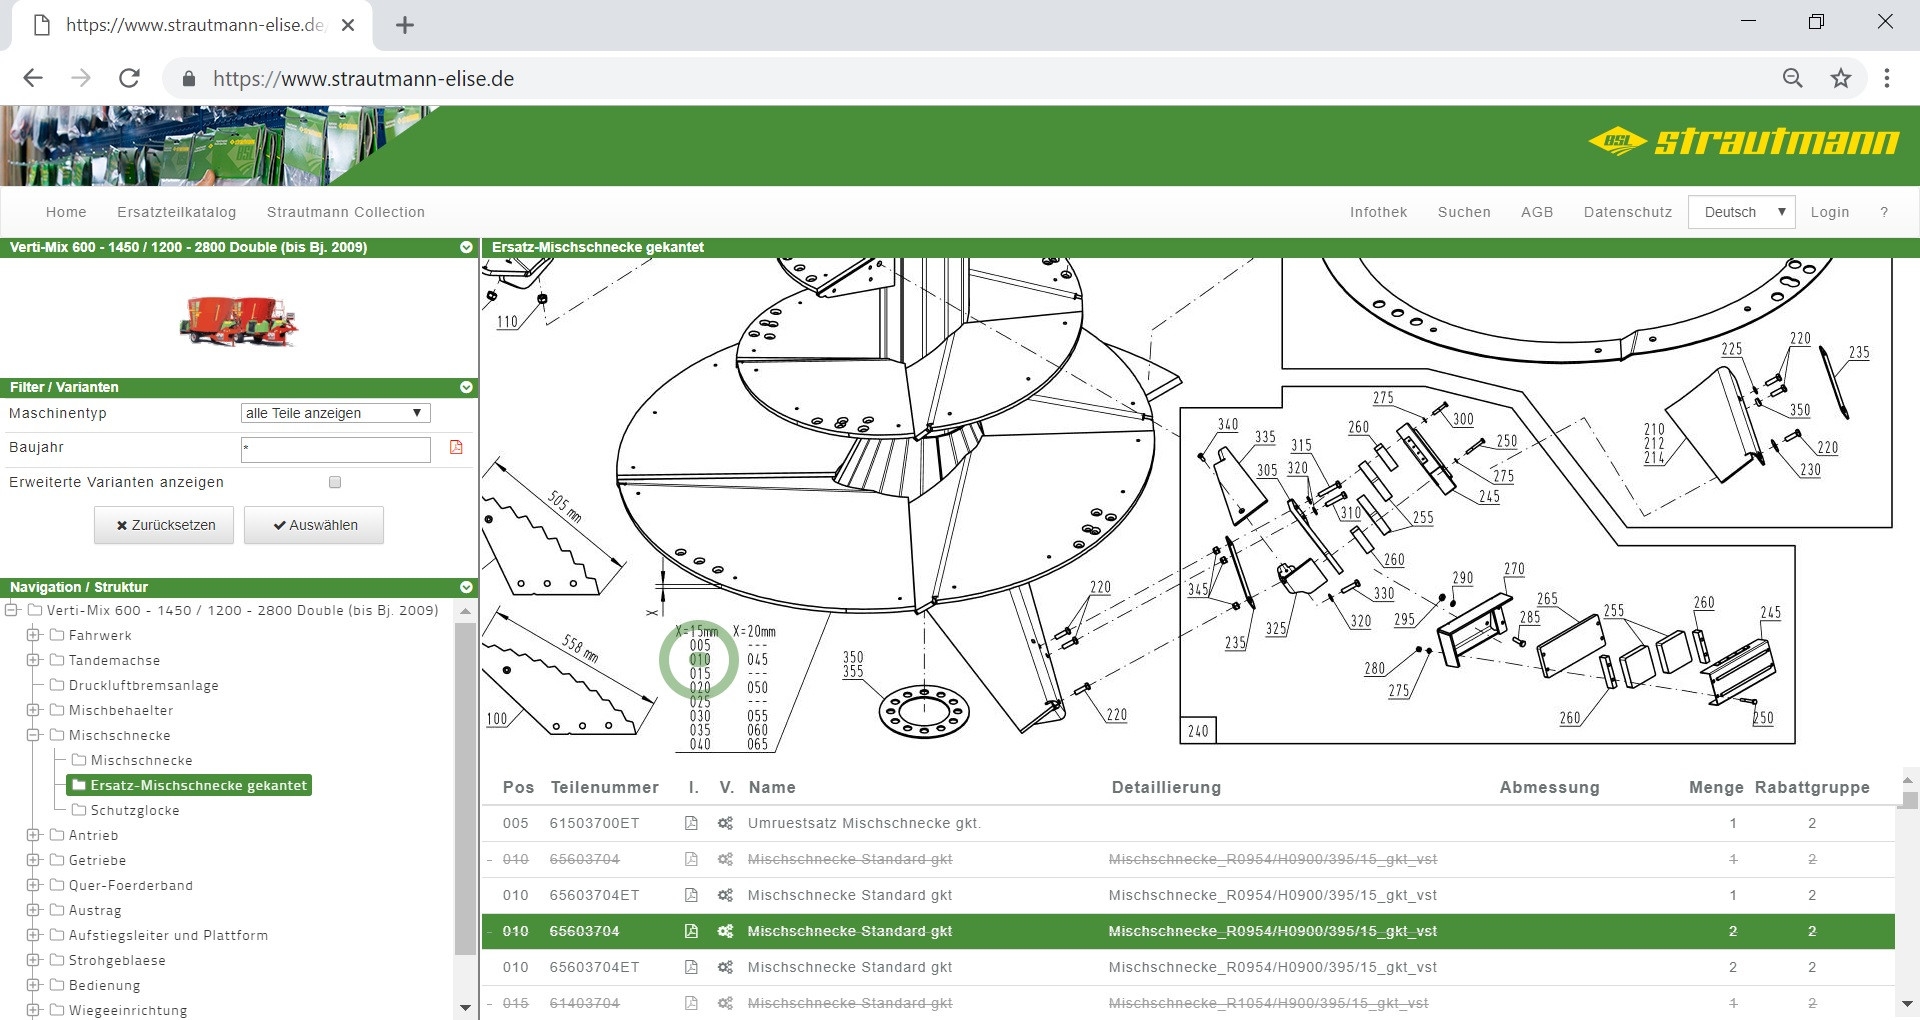This screenshot has height=1020, width=1920.
Task: Collapse the Filter / Varianten panel
Action: click(466, 387)
